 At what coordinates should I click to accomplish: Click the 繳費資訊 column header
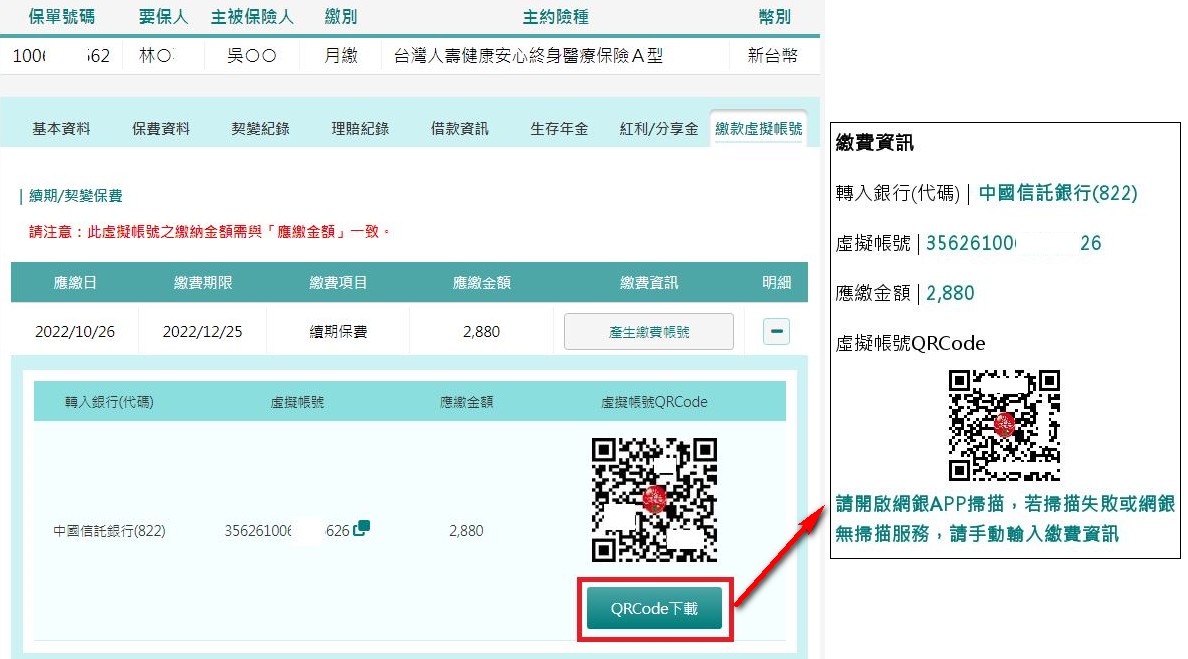tap(649, 283)
